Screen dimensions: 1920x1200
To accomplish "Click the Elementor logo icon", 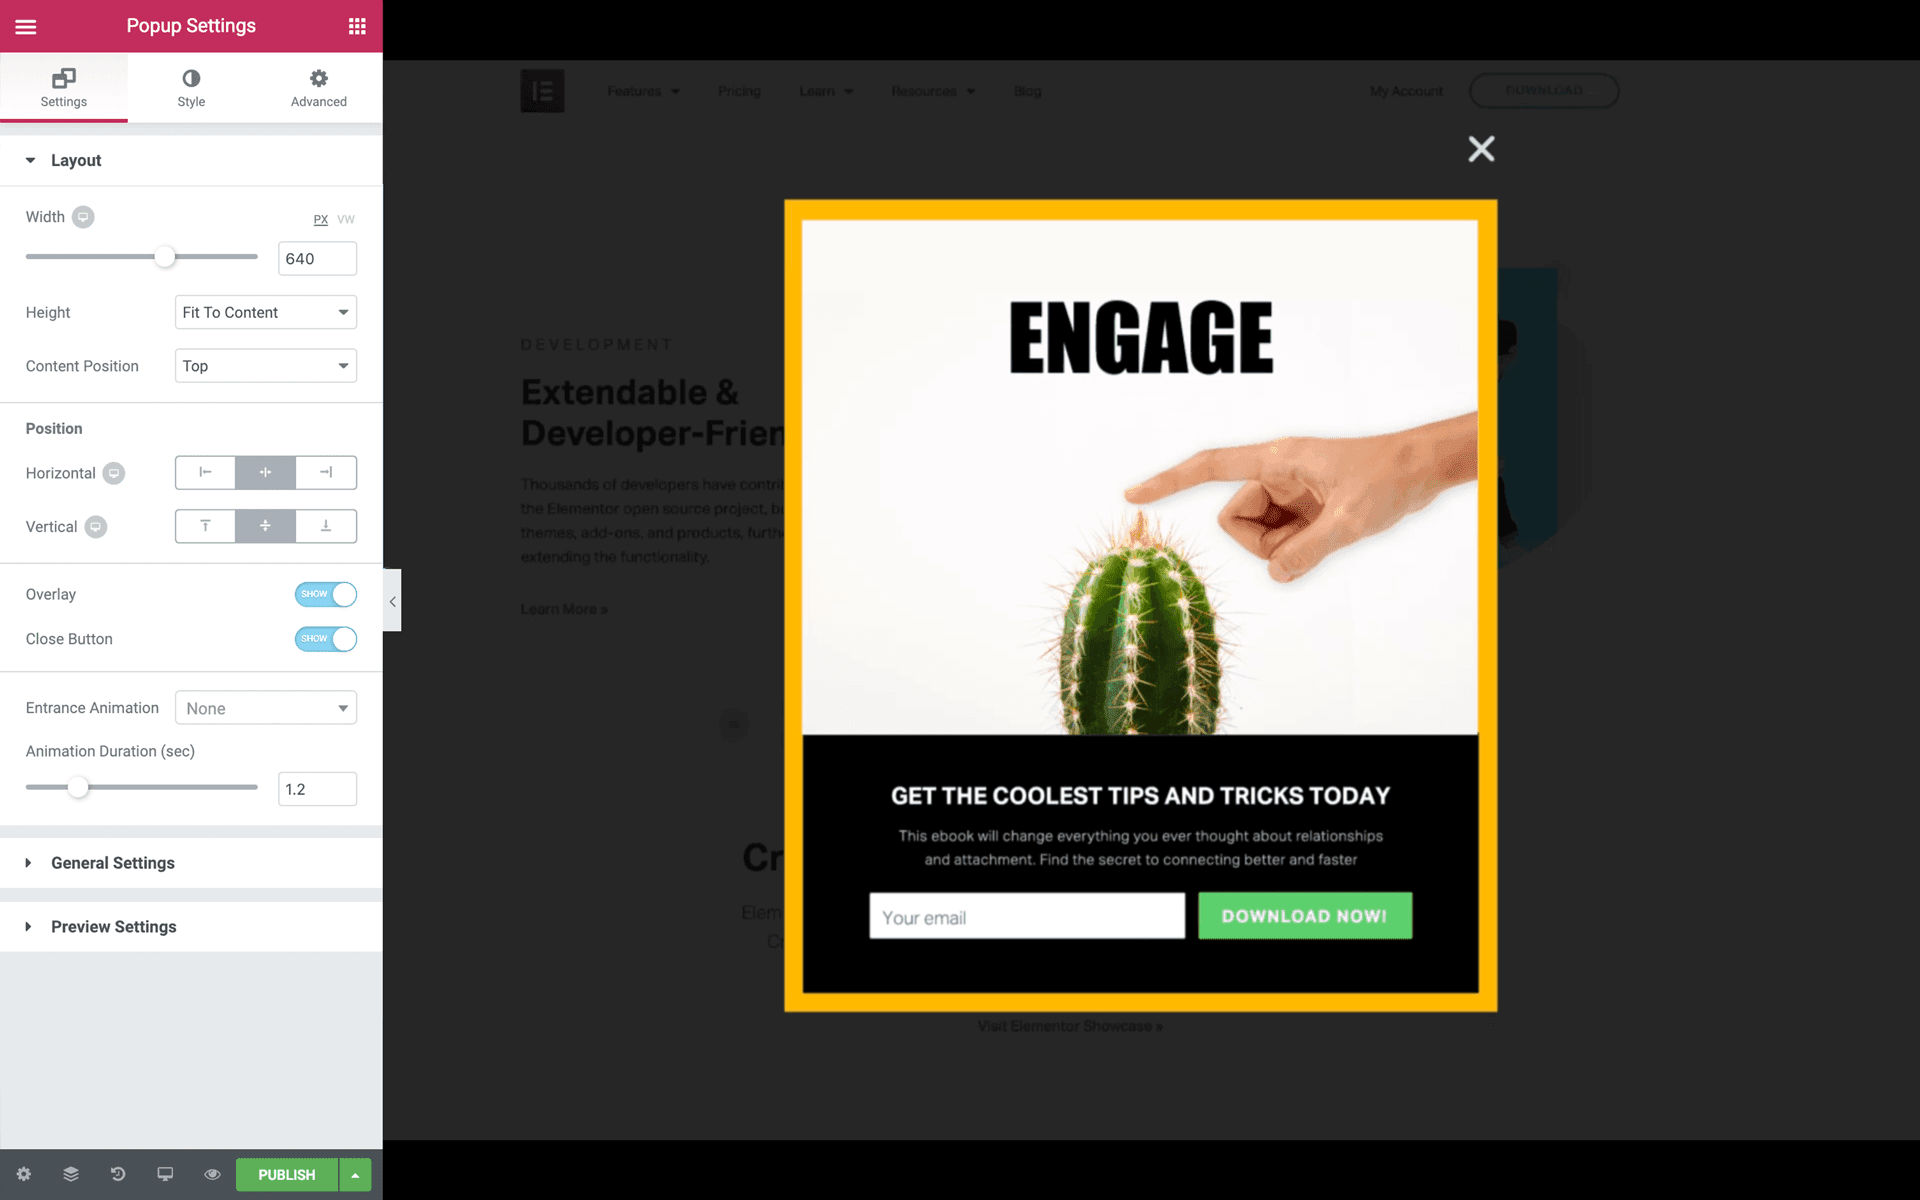I will pos(542,90).
